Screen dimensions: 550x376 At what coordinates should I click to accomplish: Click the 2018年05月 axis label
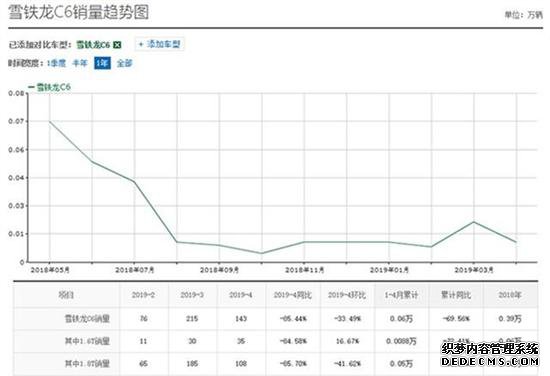(x=50, y=270)
